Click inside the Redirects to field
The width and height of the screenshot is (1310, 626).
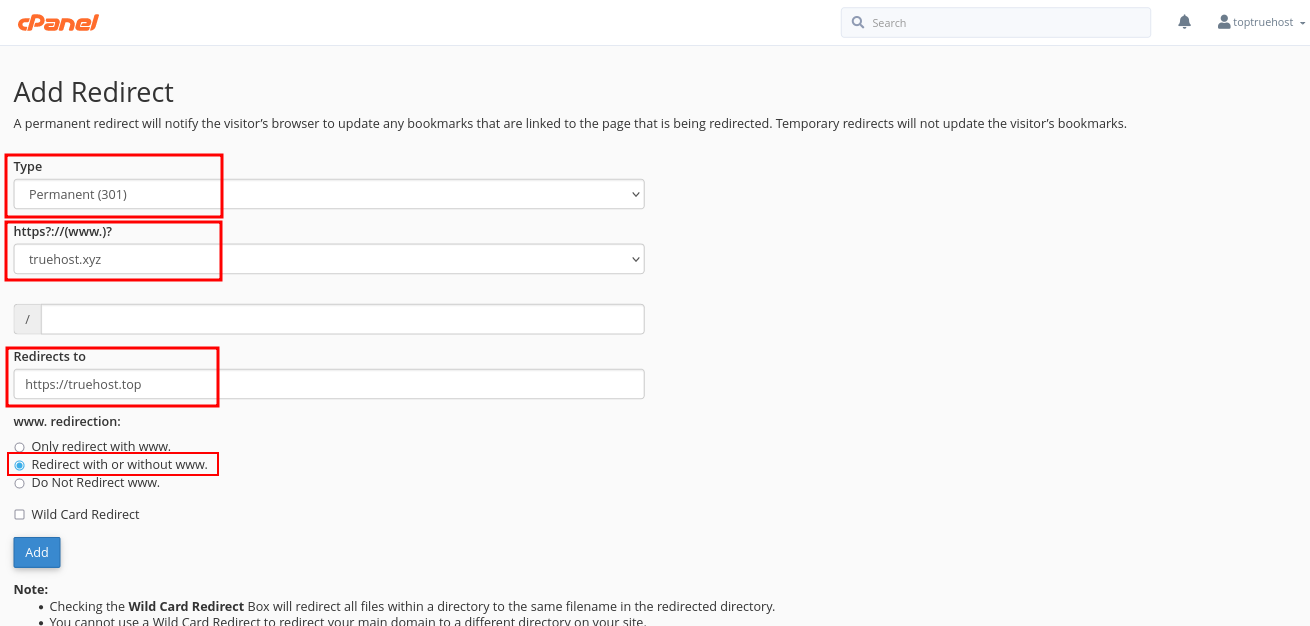click(300, 383)
